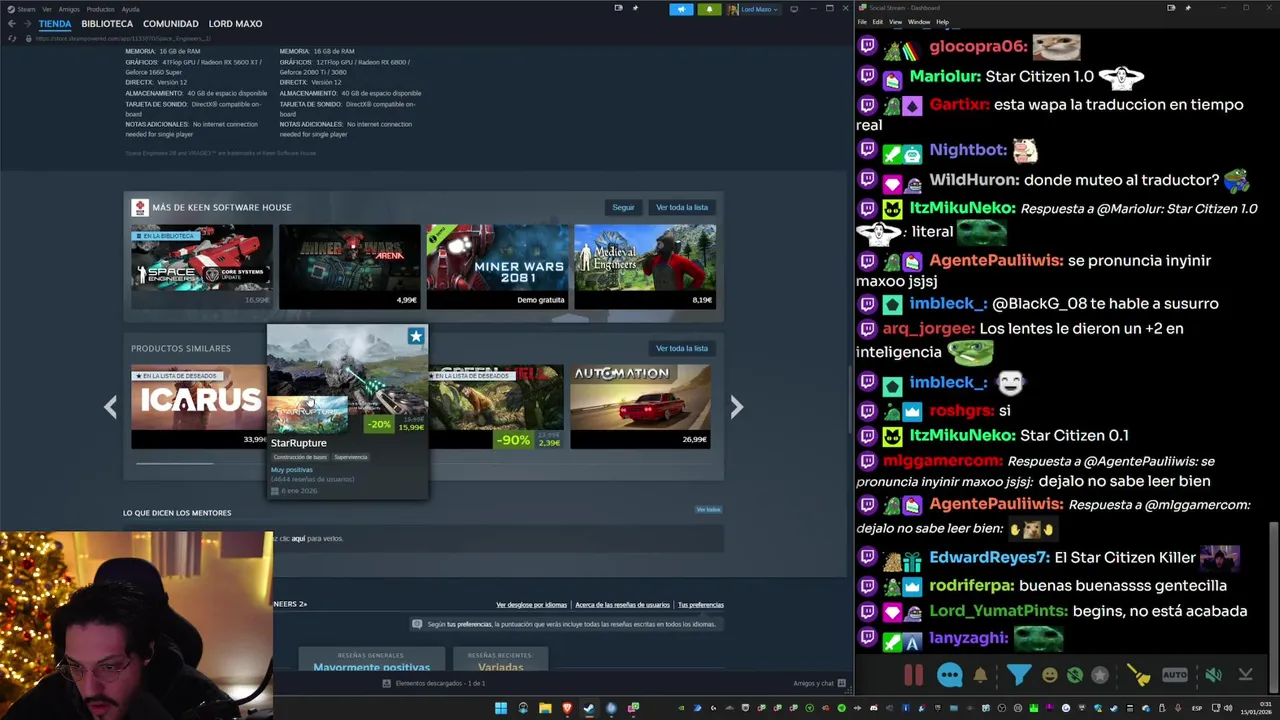Open the Ver menu in Steam
The width and height of the screenshot is (1280, 720).
point(47,9)
